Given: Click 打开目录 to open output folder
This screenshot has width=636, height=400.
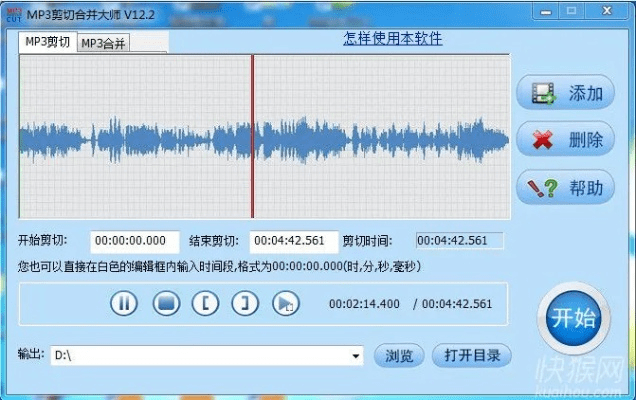Looking at the screenshot, I should pyautogui.click(x=472, y=356).
